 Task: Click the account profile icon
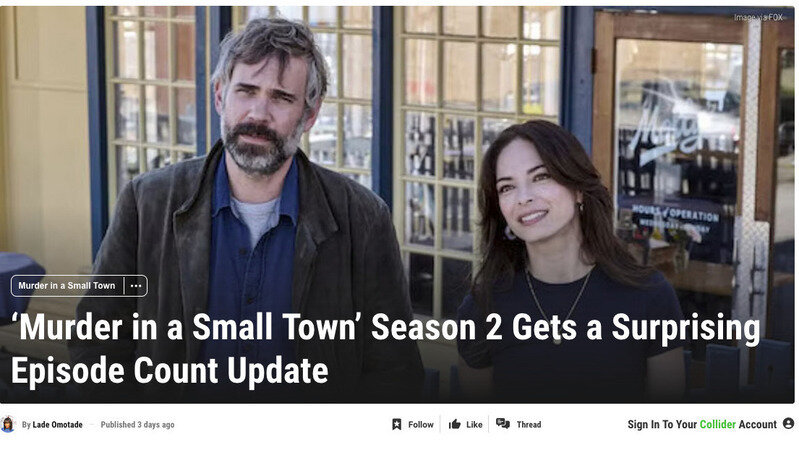788,423
